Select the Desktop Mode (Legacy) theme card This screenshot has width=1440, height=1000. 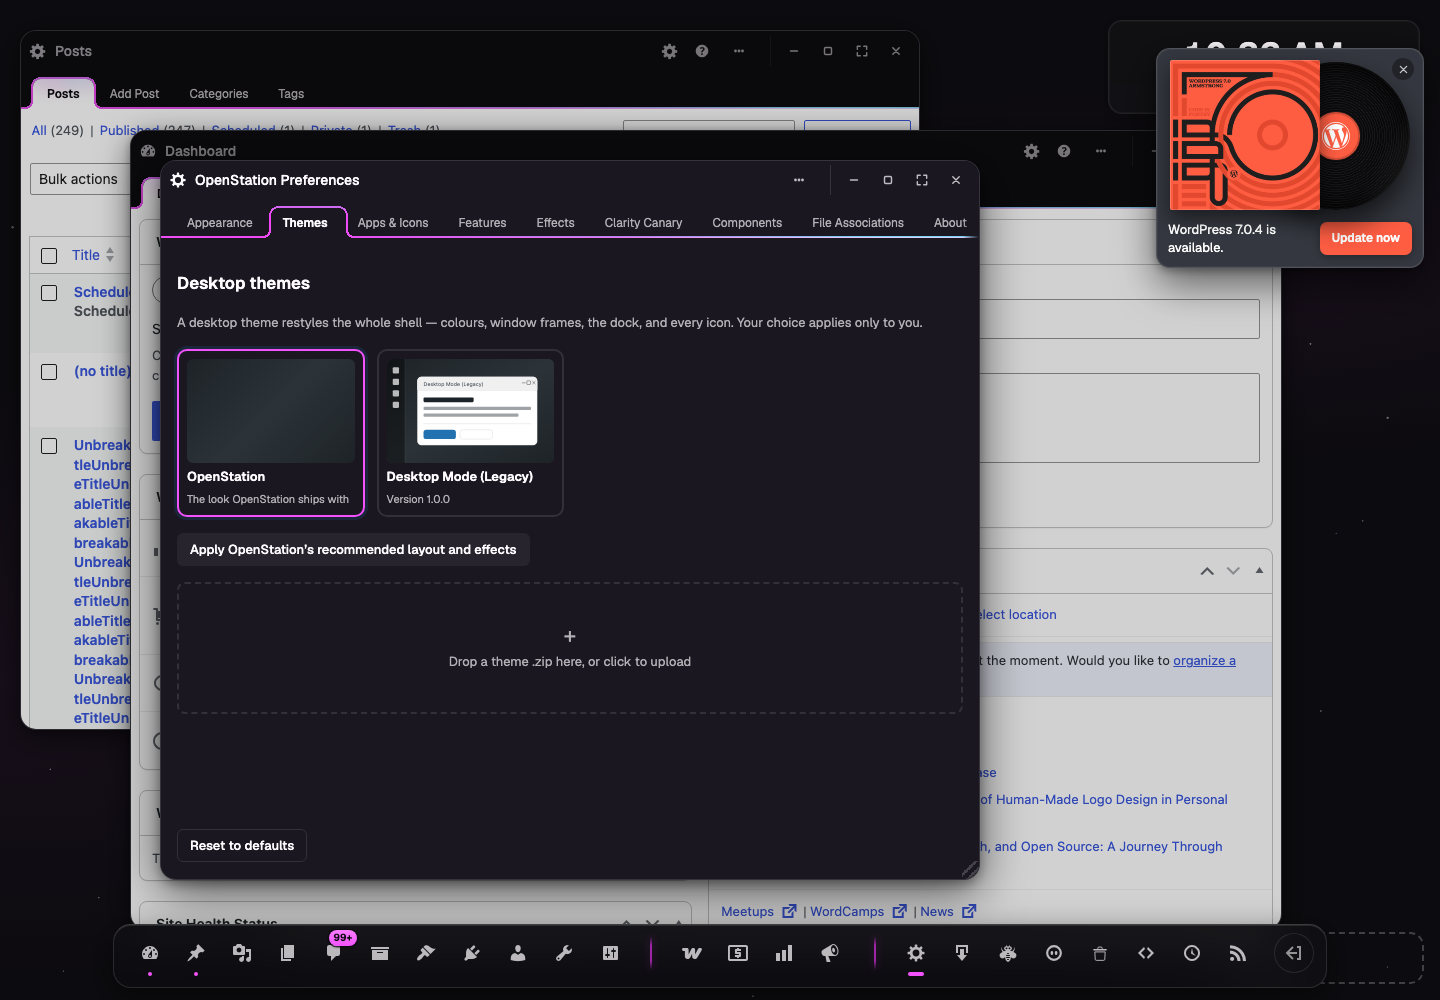(x=470, y=433)
